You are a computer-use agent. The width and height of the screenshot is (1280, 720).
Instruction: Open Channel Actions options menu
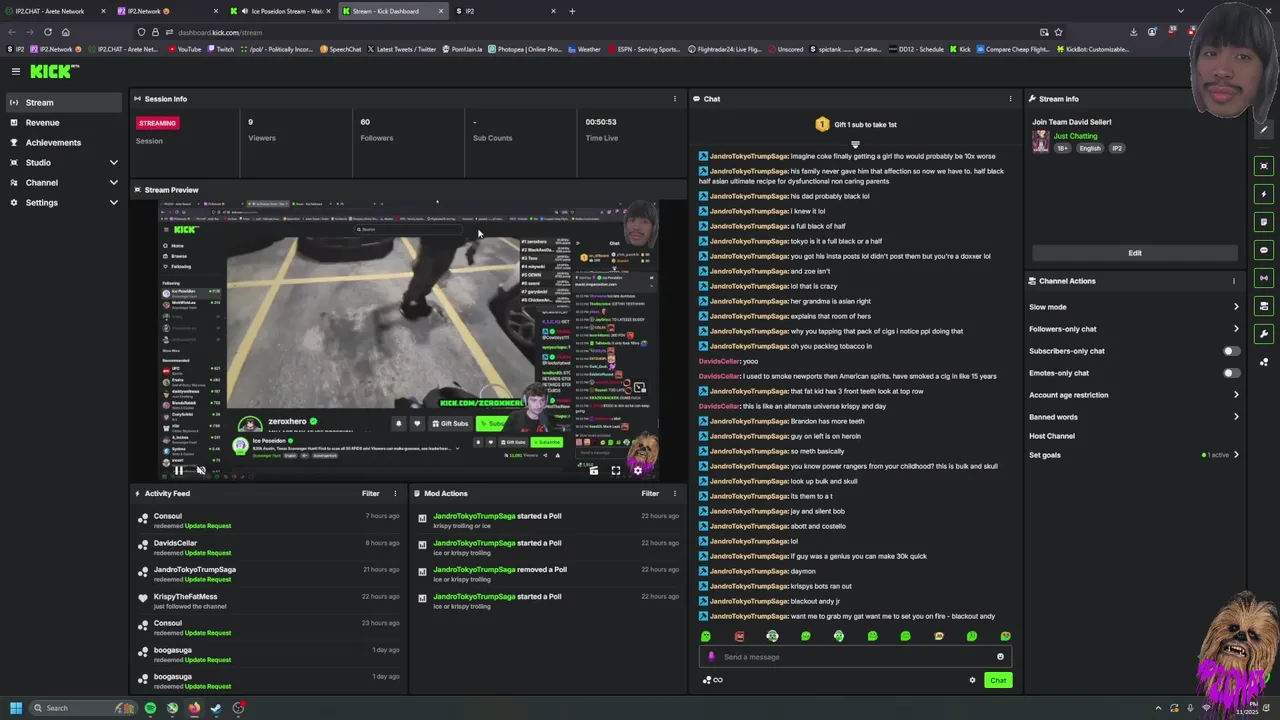[x=1234, y=281]
